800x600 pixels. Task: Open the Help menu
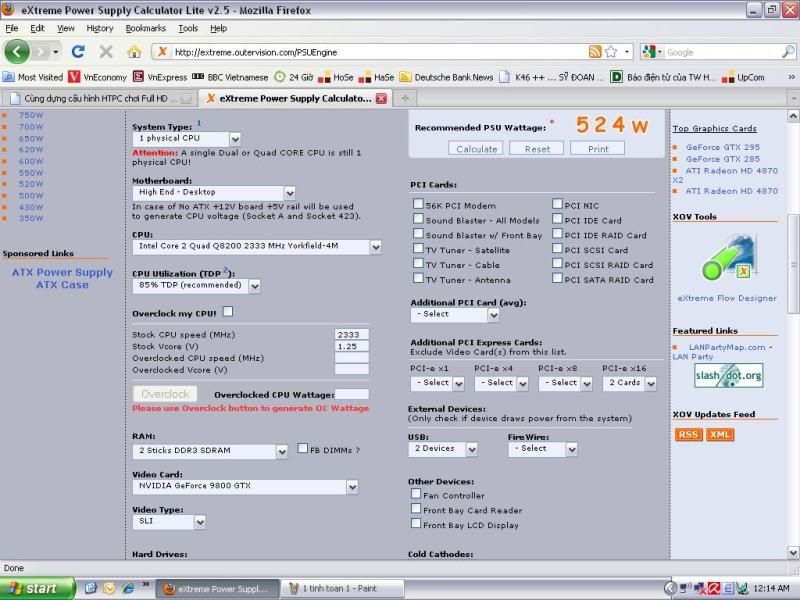pos(218,29)
